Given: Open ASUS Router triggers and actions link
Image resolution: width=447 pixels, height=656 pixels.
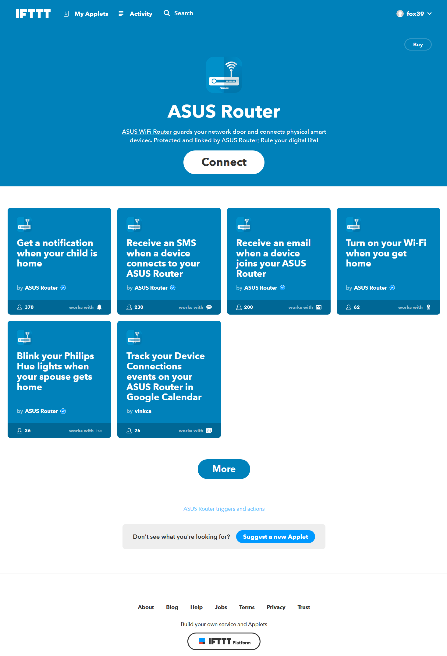Looking at the screenshot, I should (x=224, y=509).
